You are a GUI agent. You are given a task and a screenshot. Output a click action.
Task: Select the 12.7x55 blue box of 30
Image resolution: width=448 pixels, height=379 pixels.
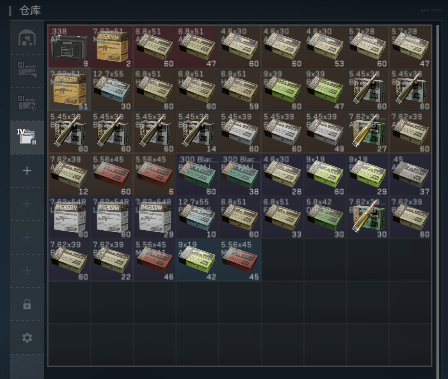(x=112, y=89)
